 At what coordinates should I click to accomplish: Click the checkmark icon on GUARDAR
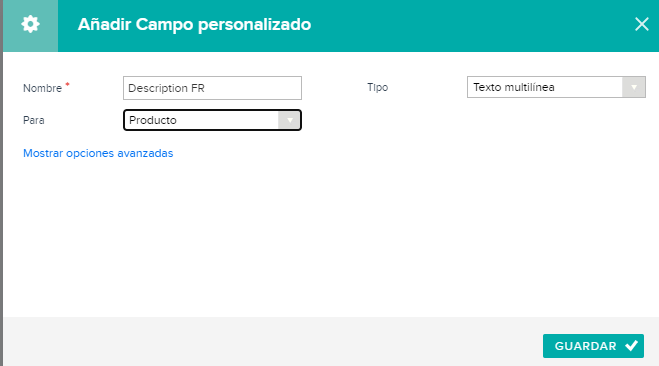(631, 346)
